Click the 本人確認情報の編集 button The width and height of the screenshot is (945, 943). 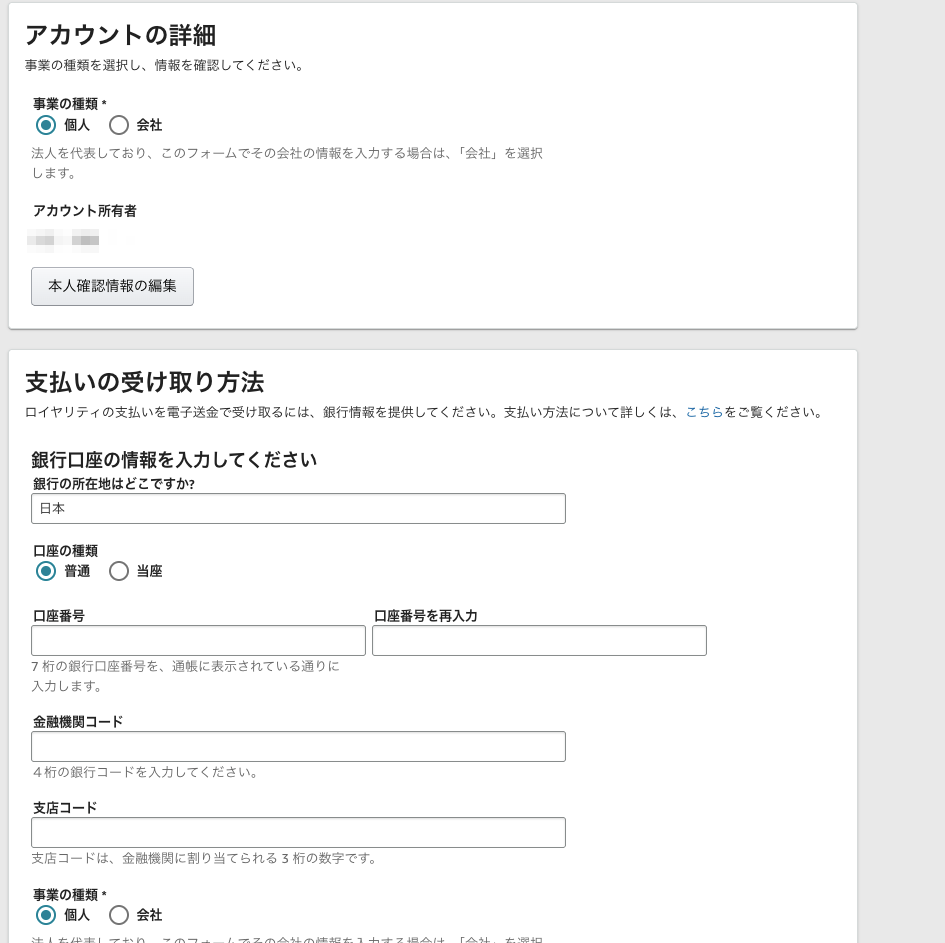pyautogui.click(x=112, y=286)
